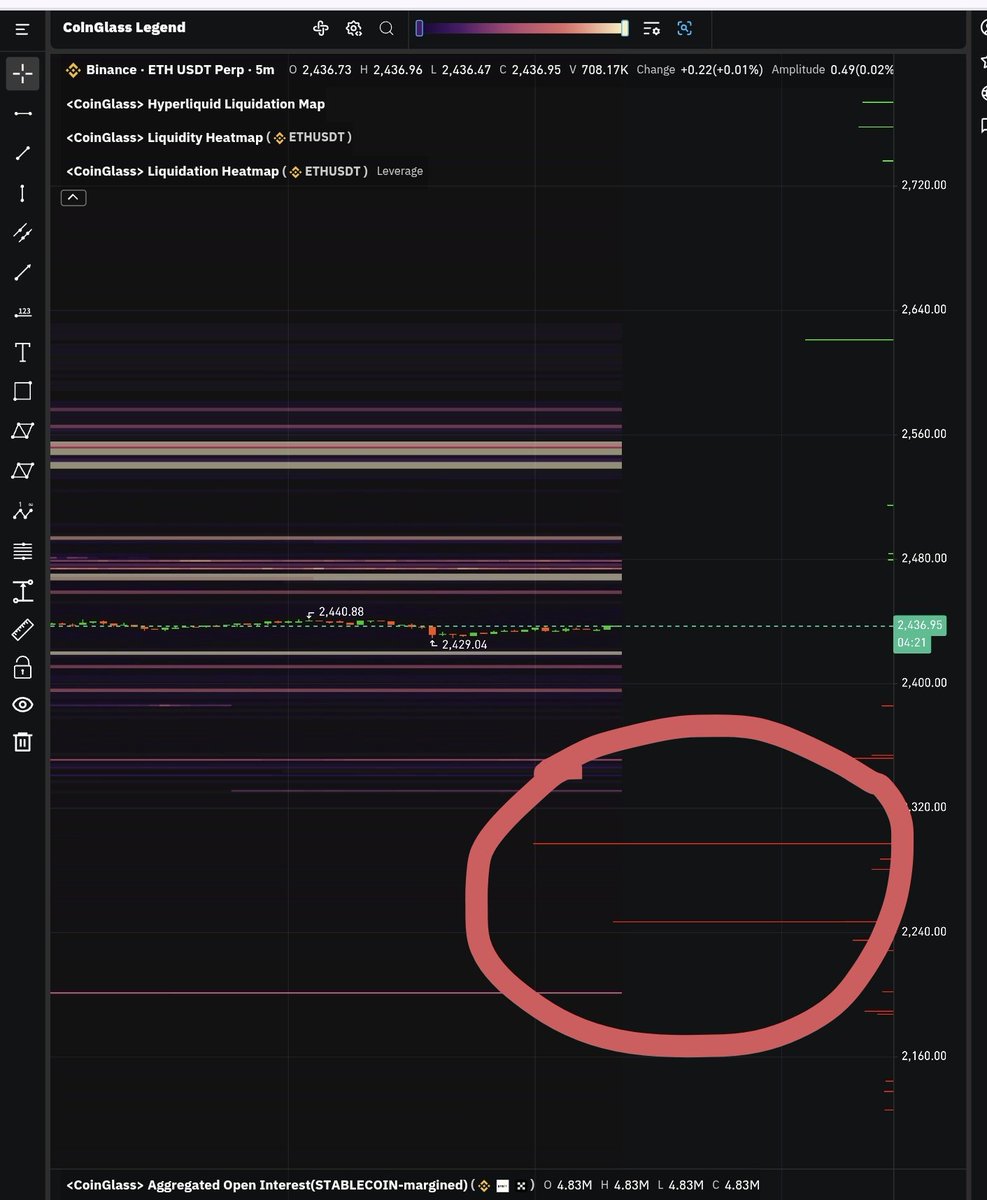This screenshot has height=1200, width=987.
Task: Select the Hyperliquid Liquidation Map indicator
Action: 195,104
